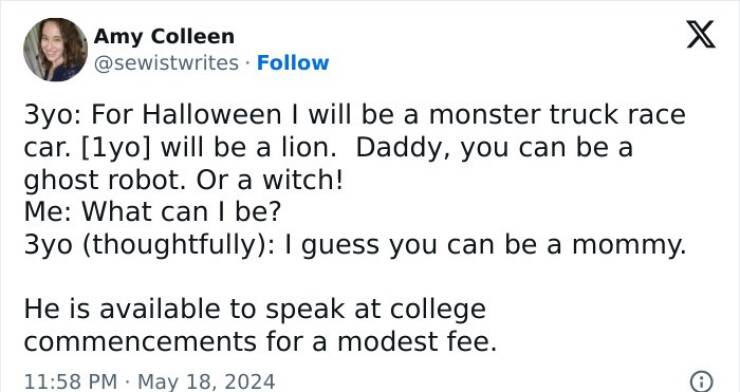Open the tweet info circle icon
Image resolution: width=740 pixels, height=392 pixels.
[x=701, y=380]
